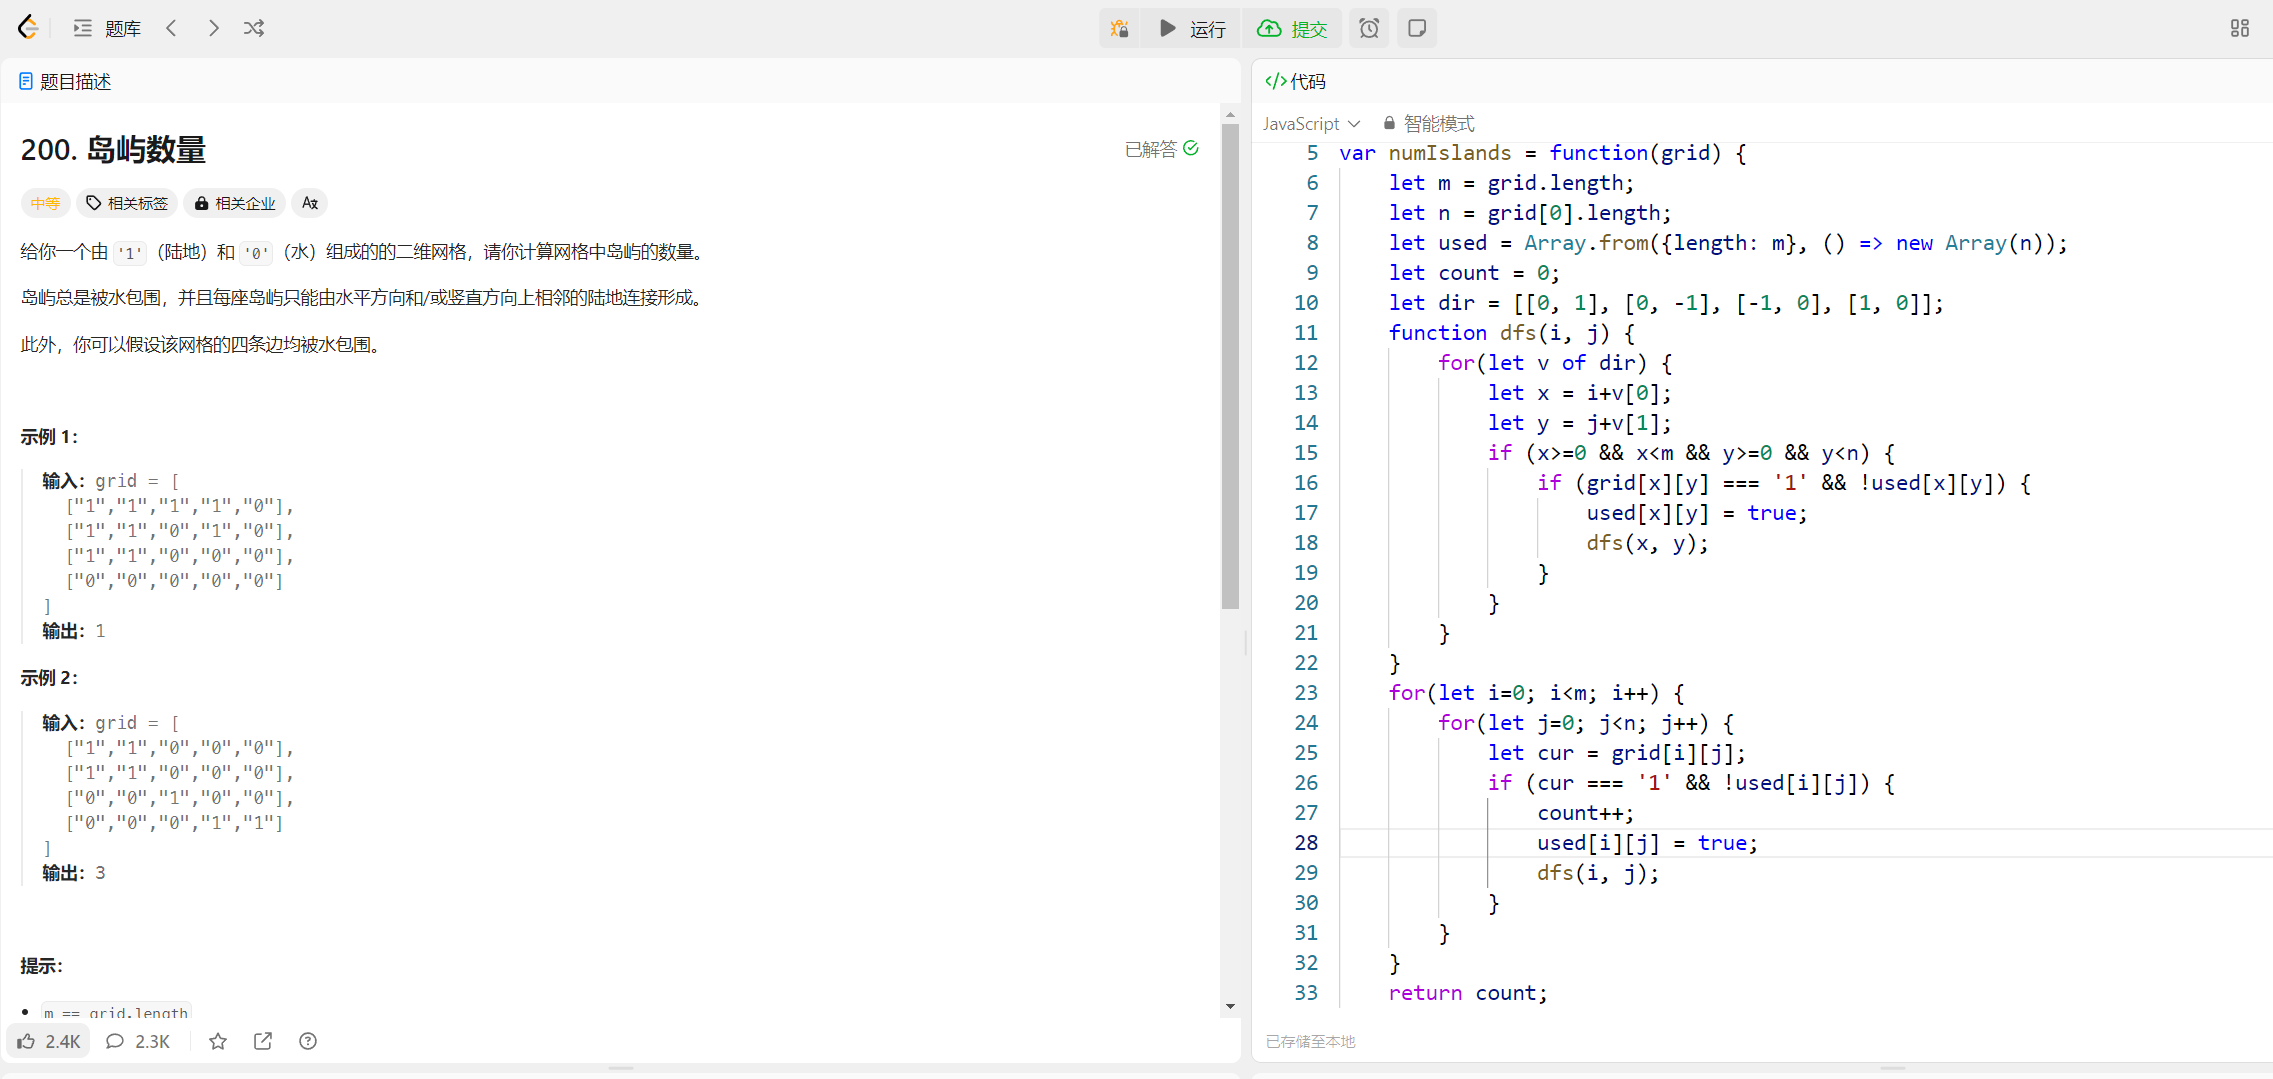Image resolution: width=2273 pixels, height=1079 pixels.
Task: Open comments 2.3K
Action: pos(138,1041)
